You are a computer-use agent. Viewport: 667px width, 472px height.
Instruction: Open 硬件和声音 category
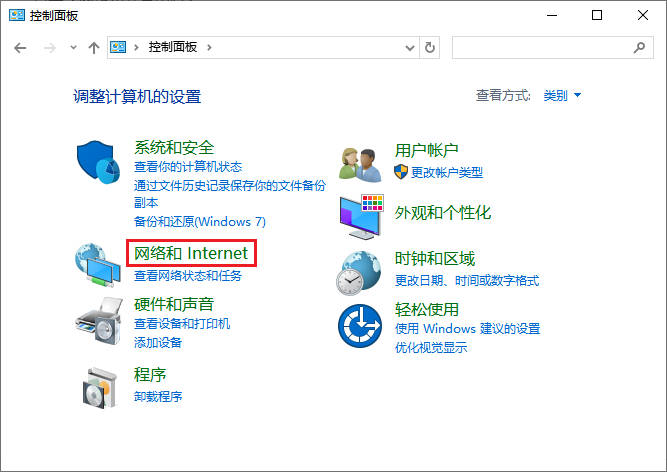pos(174,304)
